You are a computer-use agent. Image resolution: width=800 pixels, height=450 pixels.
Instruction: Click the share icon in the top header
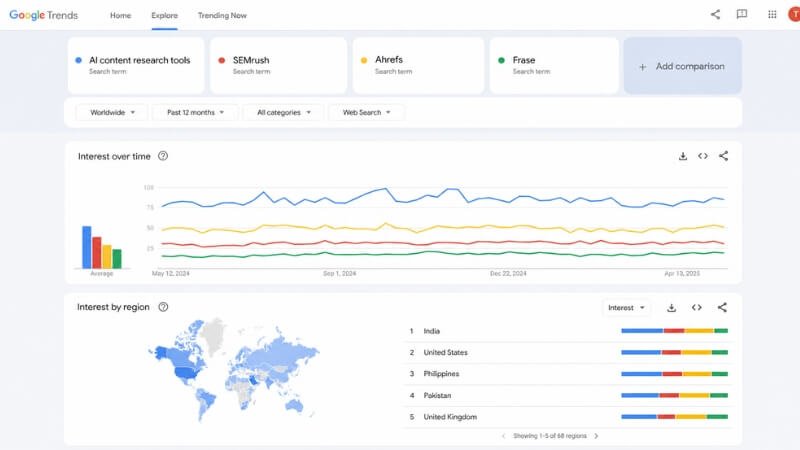point(715,14)
